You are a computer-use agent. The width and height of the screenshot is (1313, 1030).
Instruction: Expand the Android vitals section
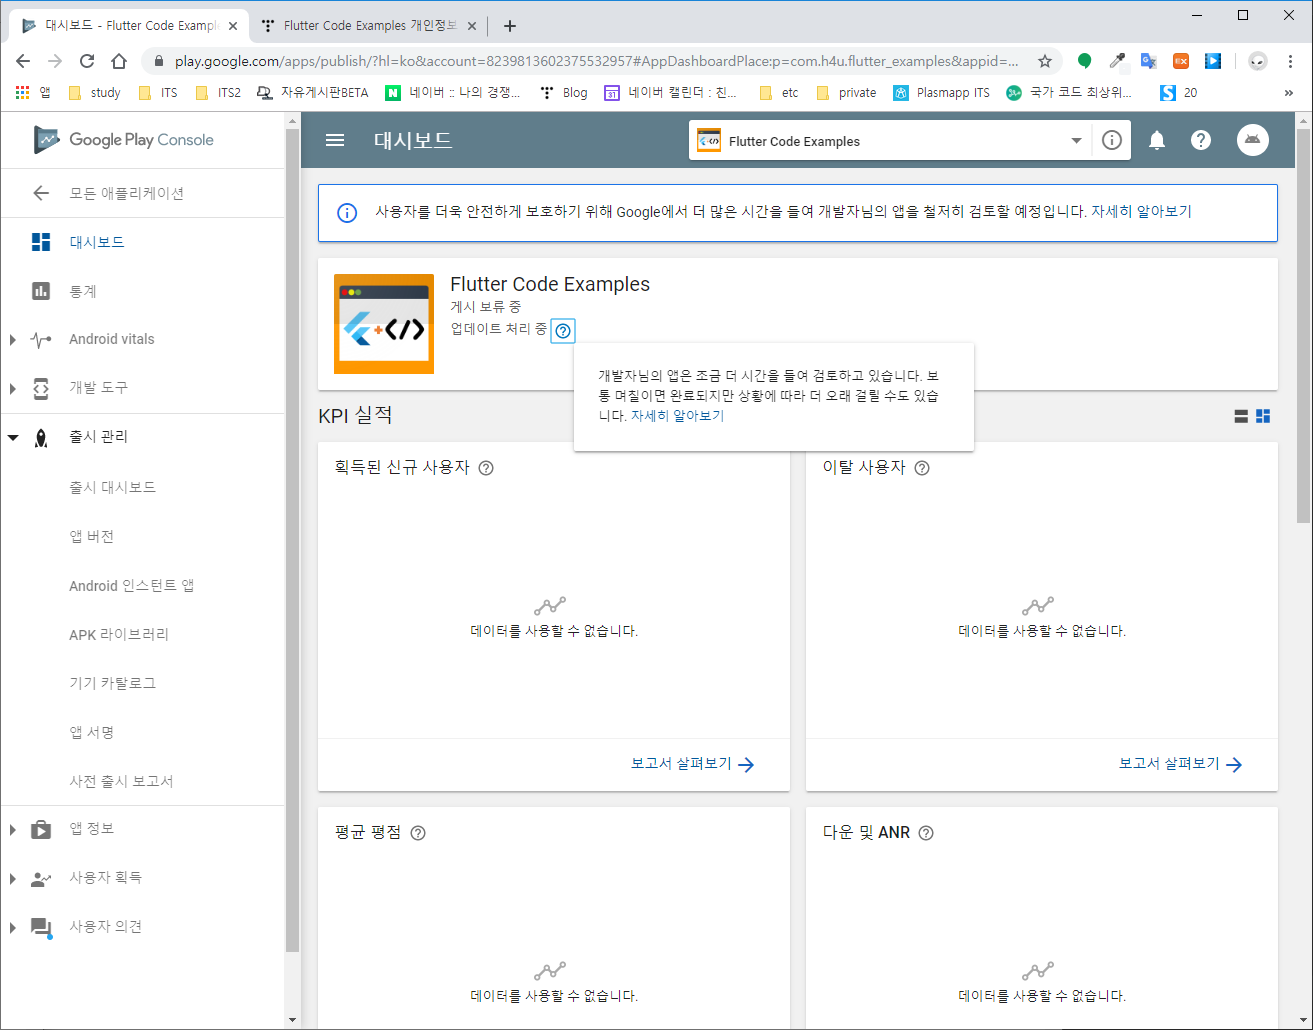[x=12, y=340]
